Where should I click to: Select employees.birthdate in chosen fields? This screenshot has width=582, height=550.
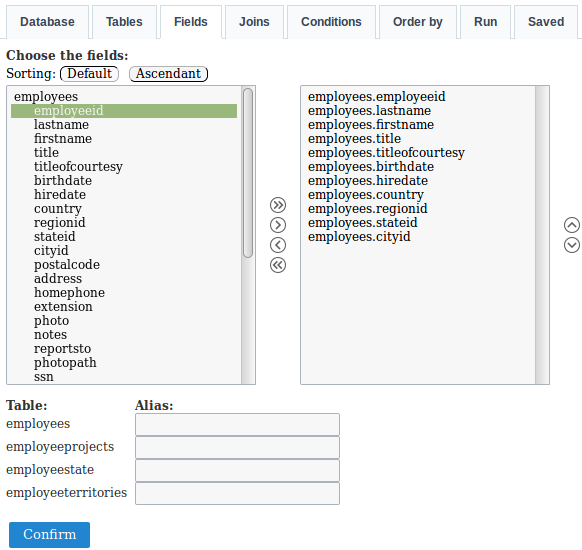[419, 167]
